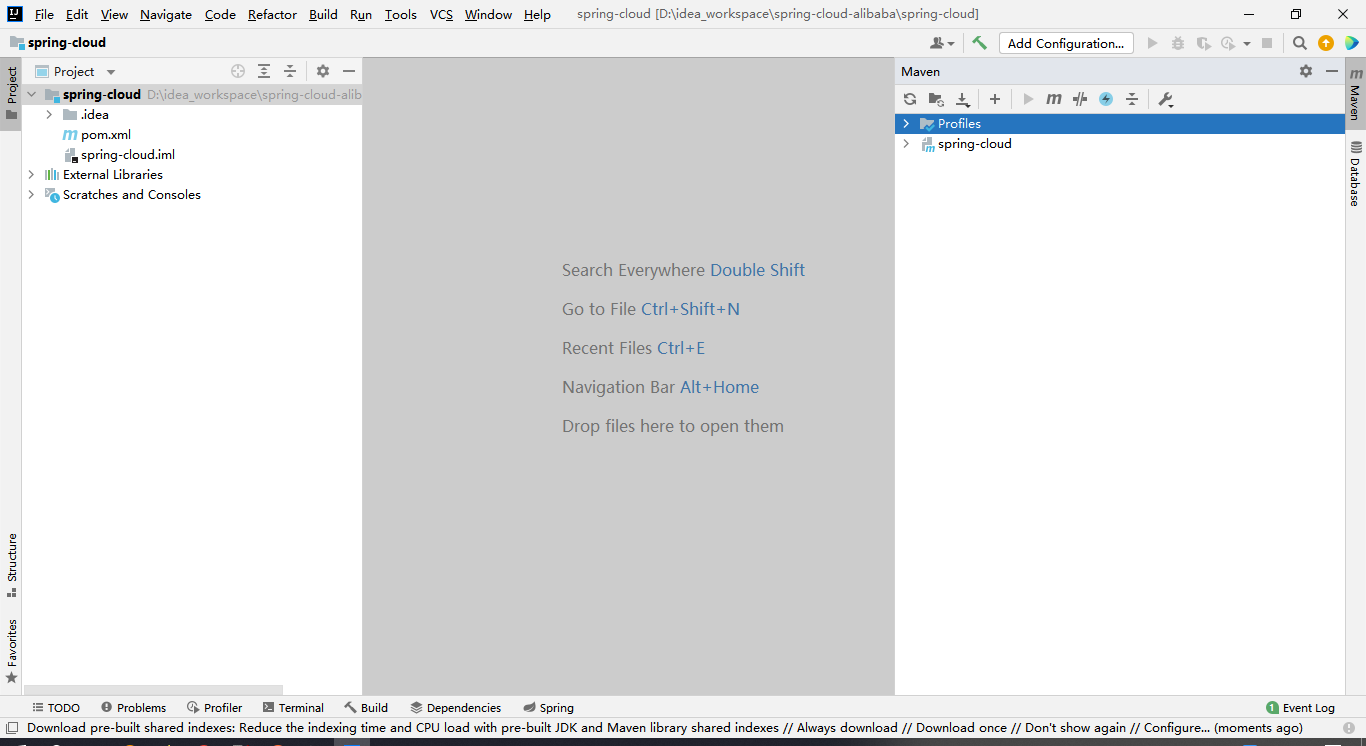This screenshot has height=746, width=1366.
Task: Click Select Opened File target icon
Action: 238,71
